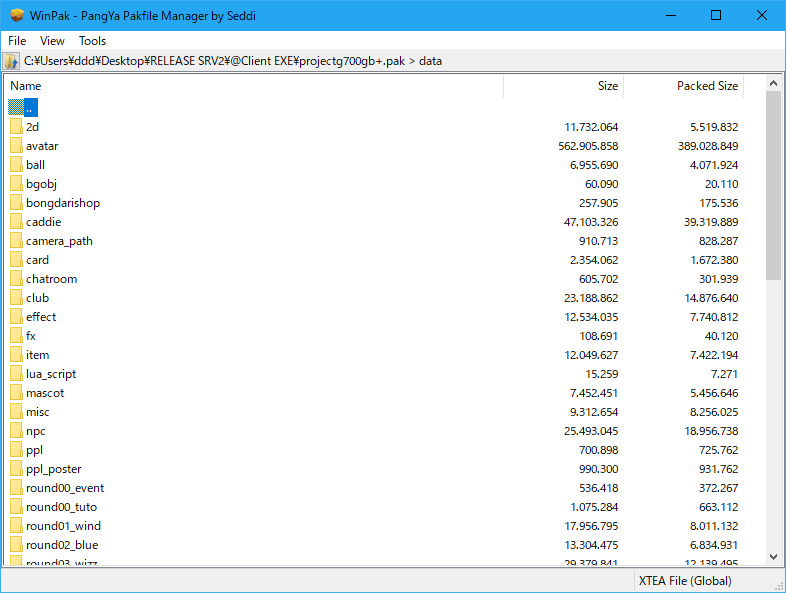
Task: Click size value 562.905.858 for avatar
Action: 588,146
